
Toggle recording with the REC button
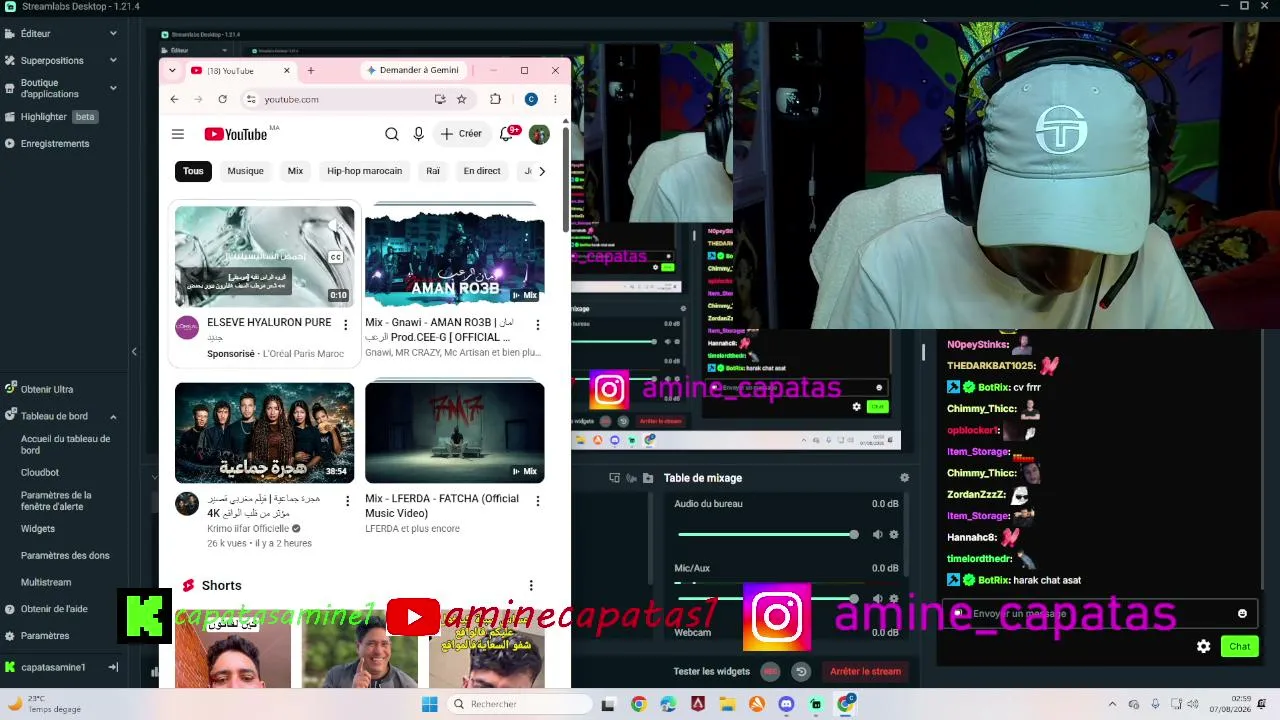(770, 672)
